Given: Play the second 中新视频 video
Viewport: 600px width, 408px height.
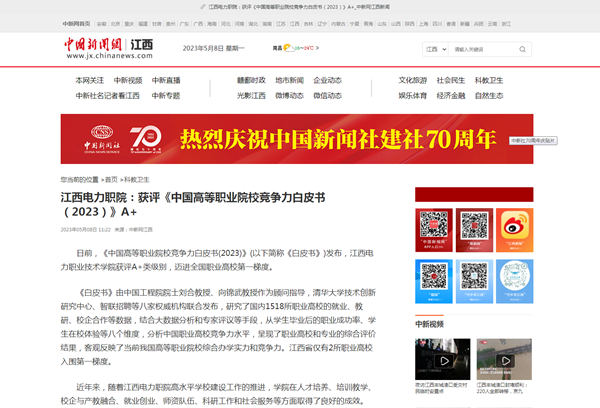Looking at the screenshot, I should 504,359.
